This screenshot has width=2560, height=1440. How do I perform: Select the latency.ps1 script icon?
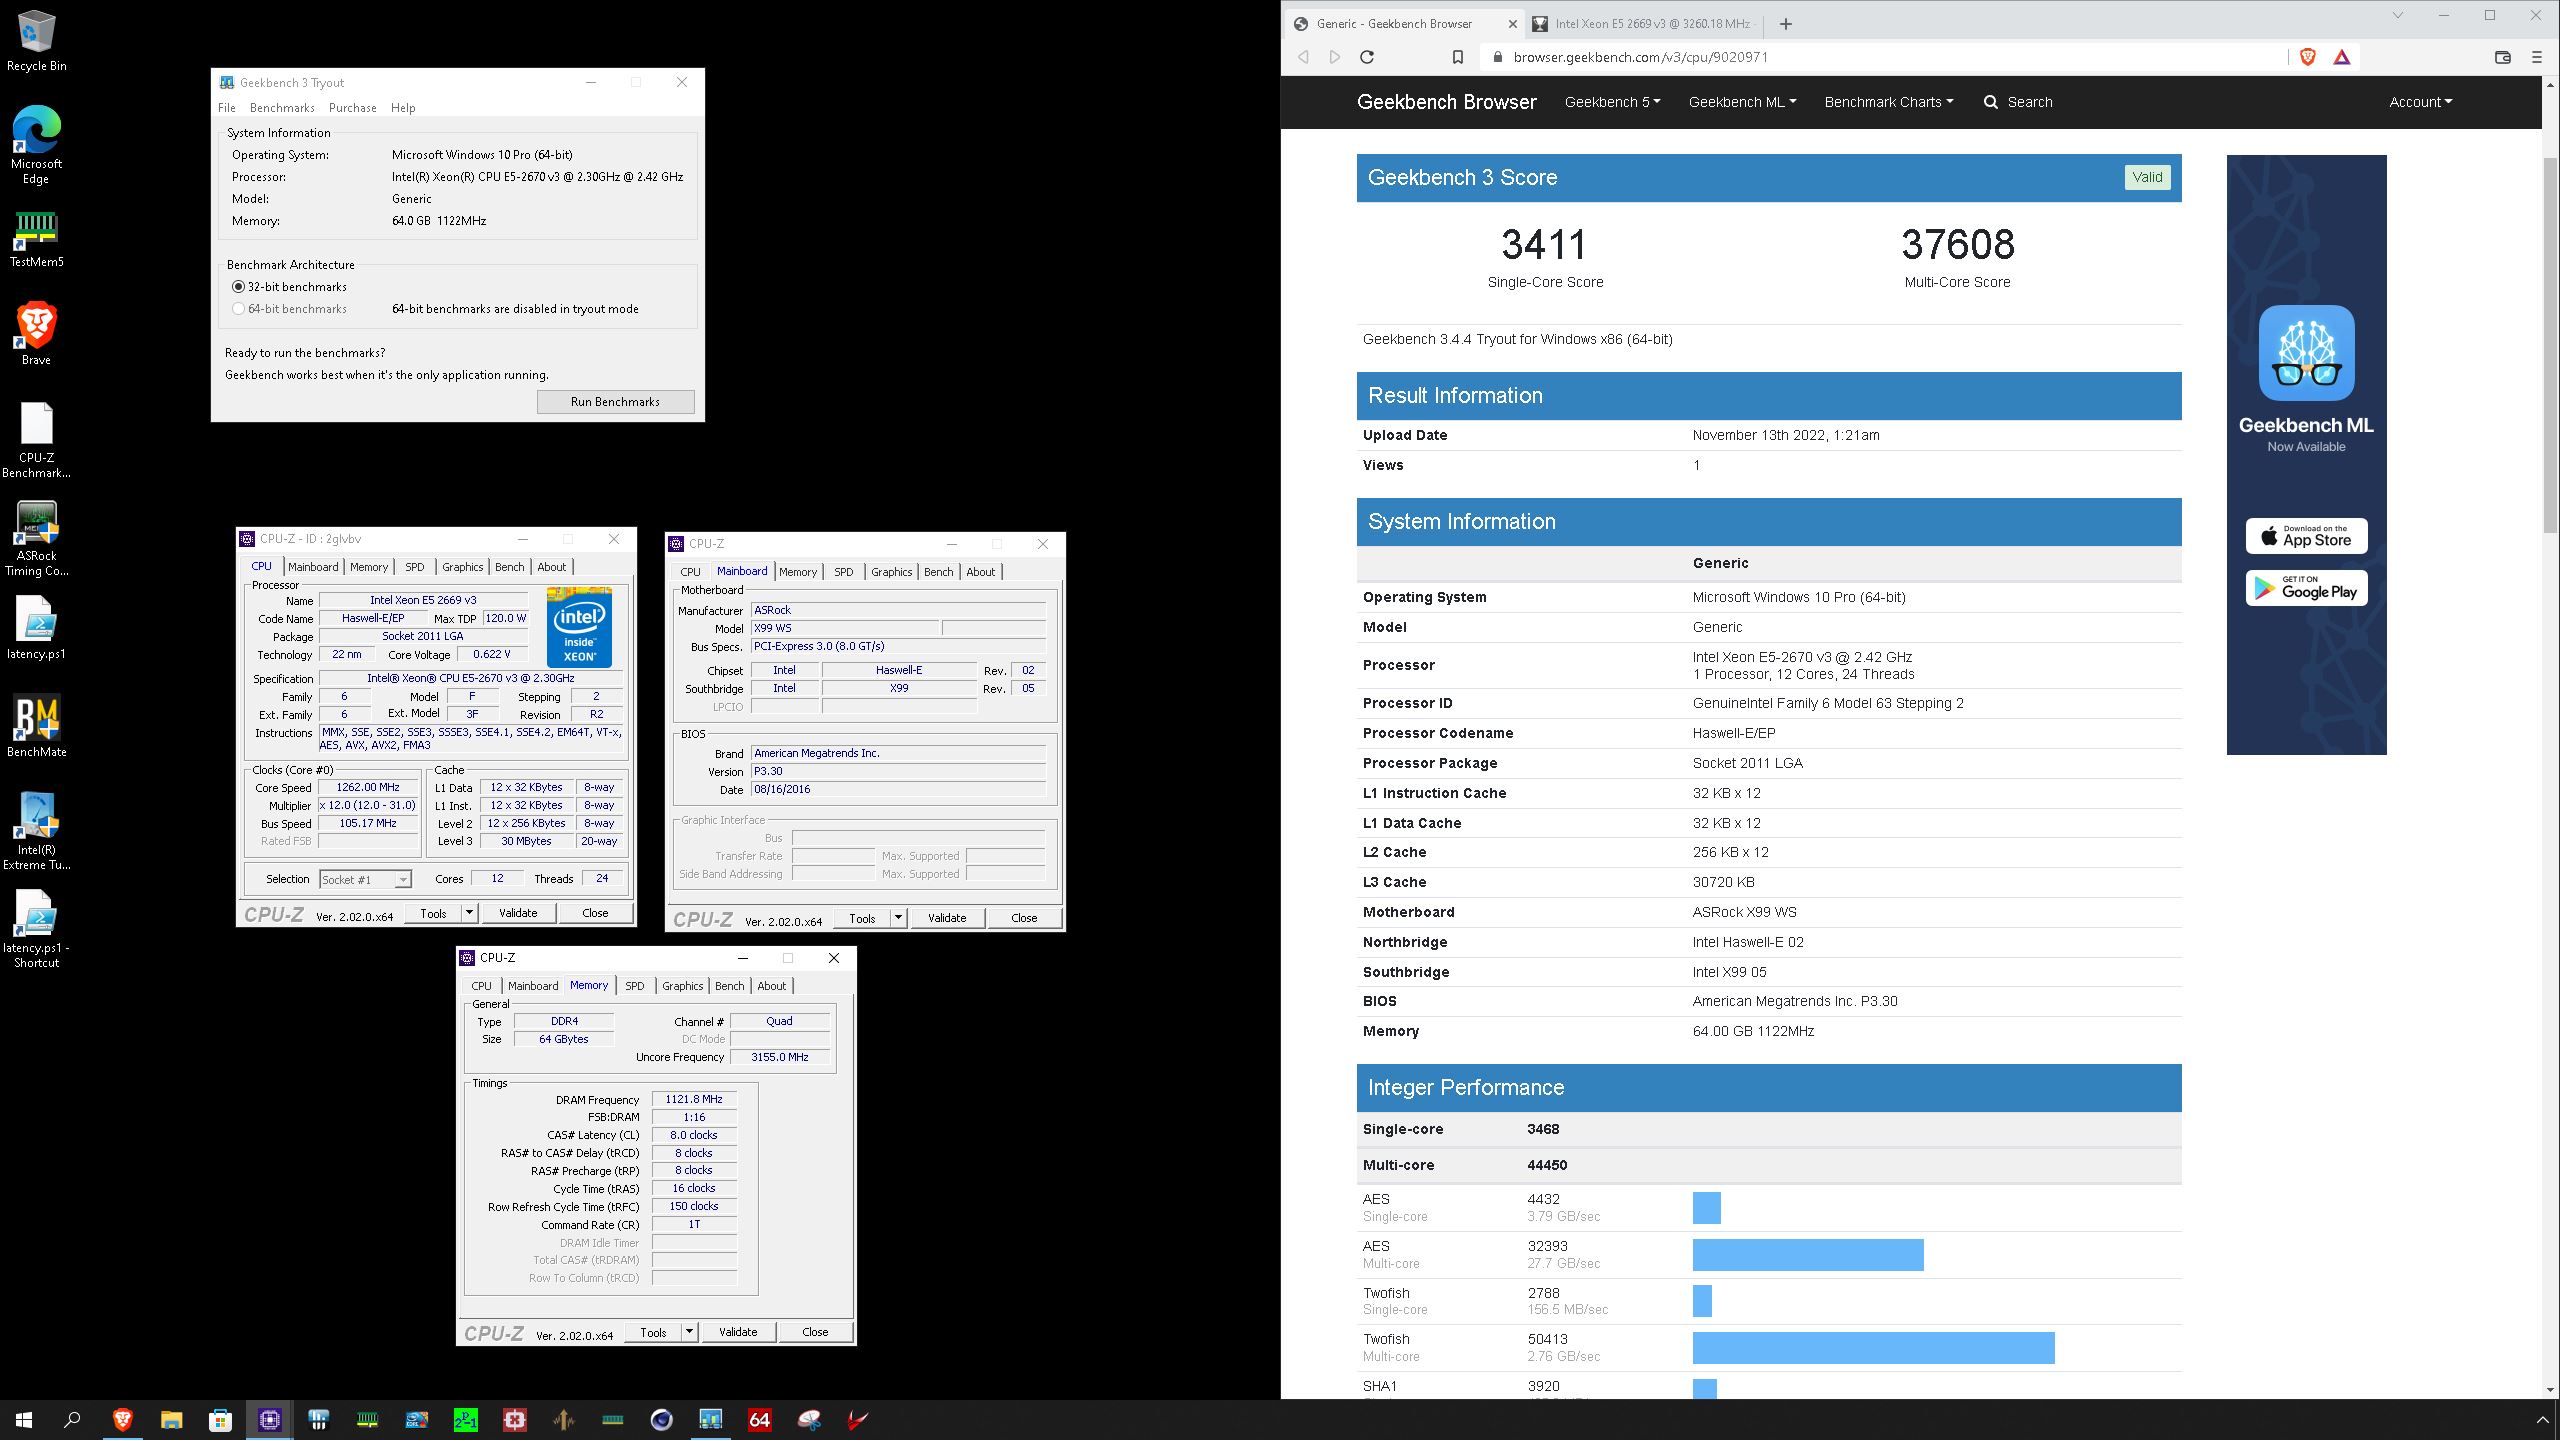(36, 628)
